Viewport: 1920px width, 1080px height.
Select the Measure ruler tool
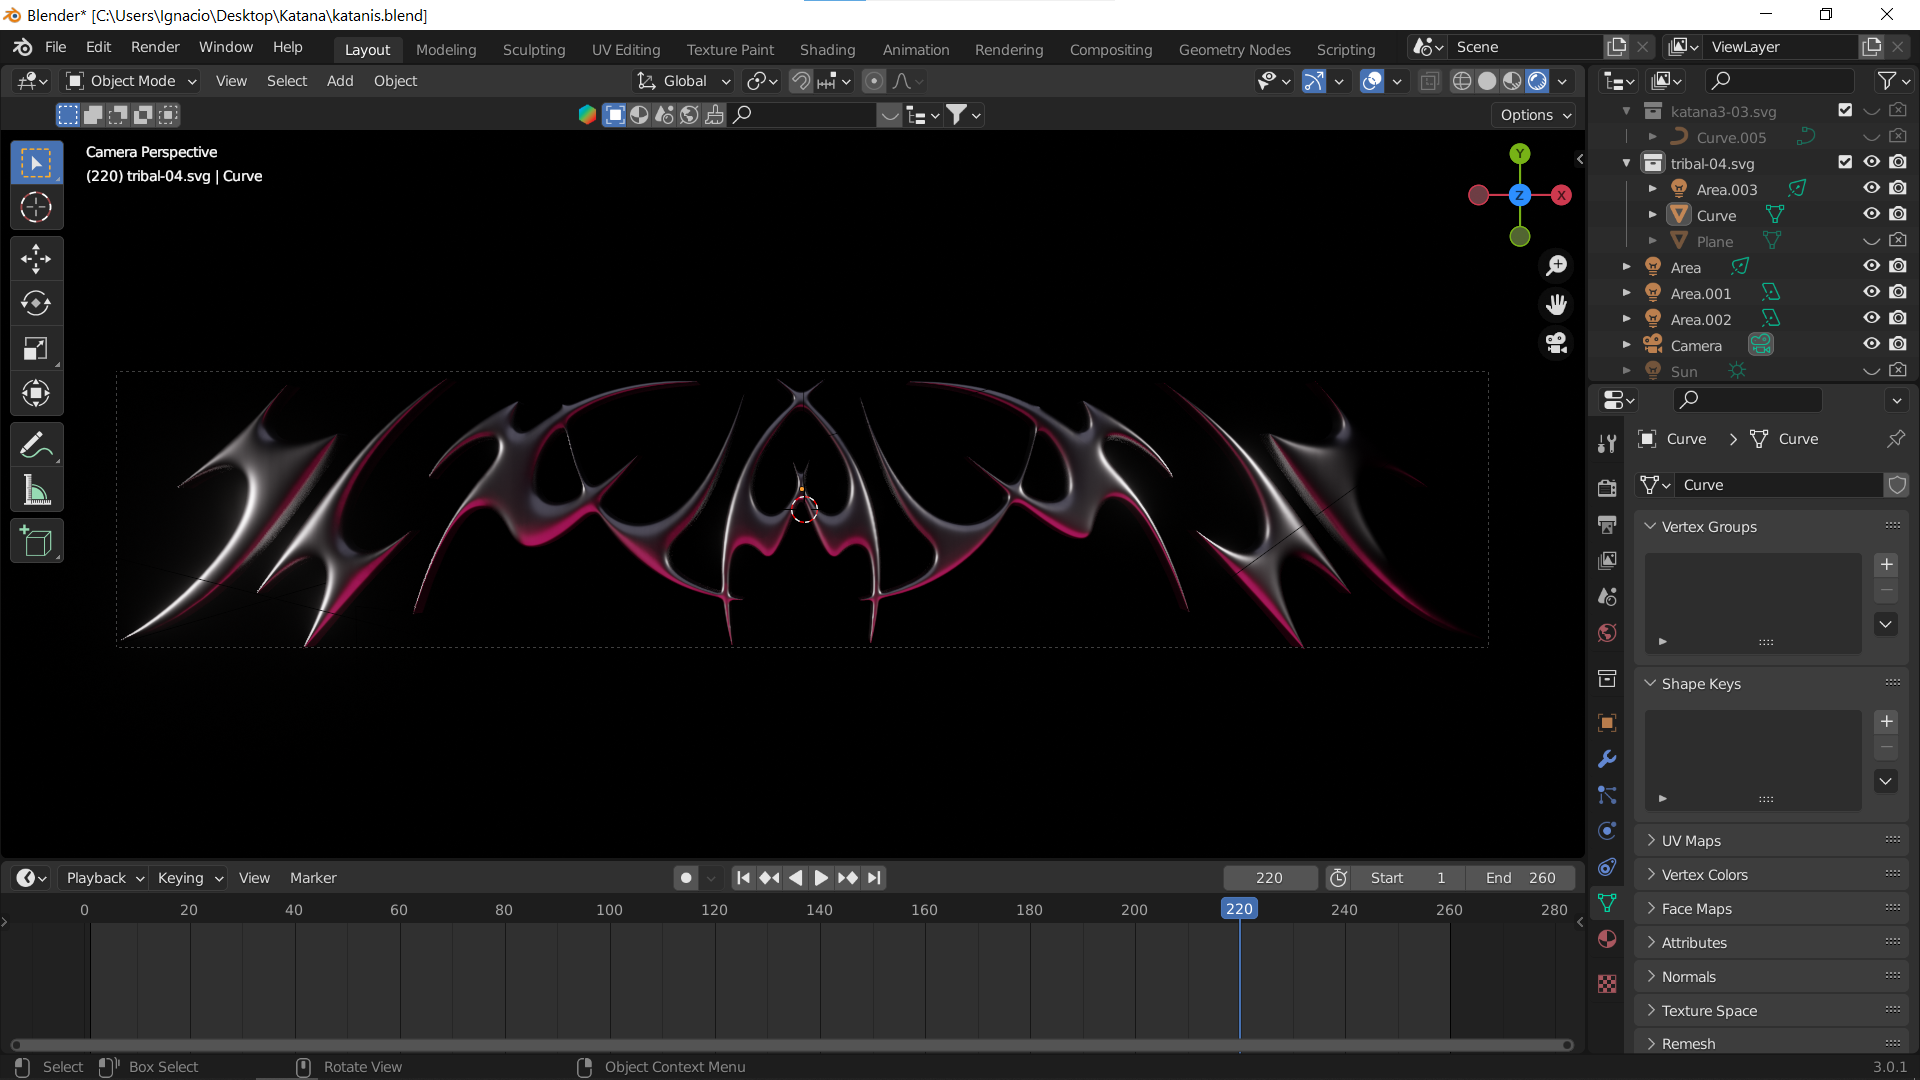click(x=36, y=491)
